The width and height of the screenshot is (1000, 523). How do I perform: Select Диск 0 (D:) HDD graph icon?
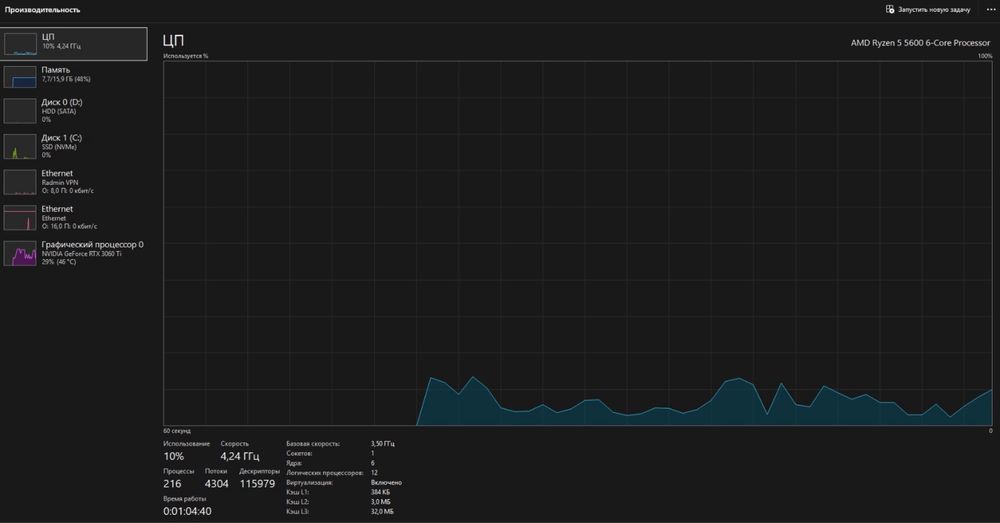[x=20, y=111]
